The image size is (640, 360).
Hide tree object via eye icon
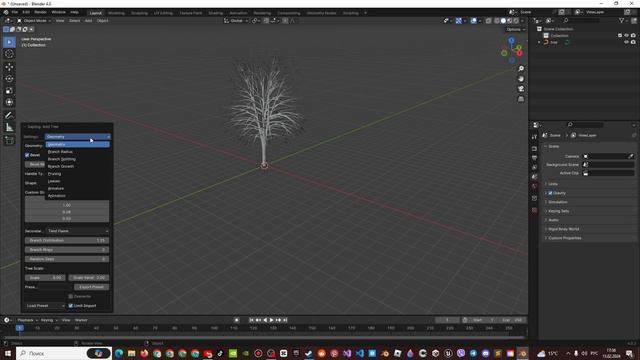point(627,42)
